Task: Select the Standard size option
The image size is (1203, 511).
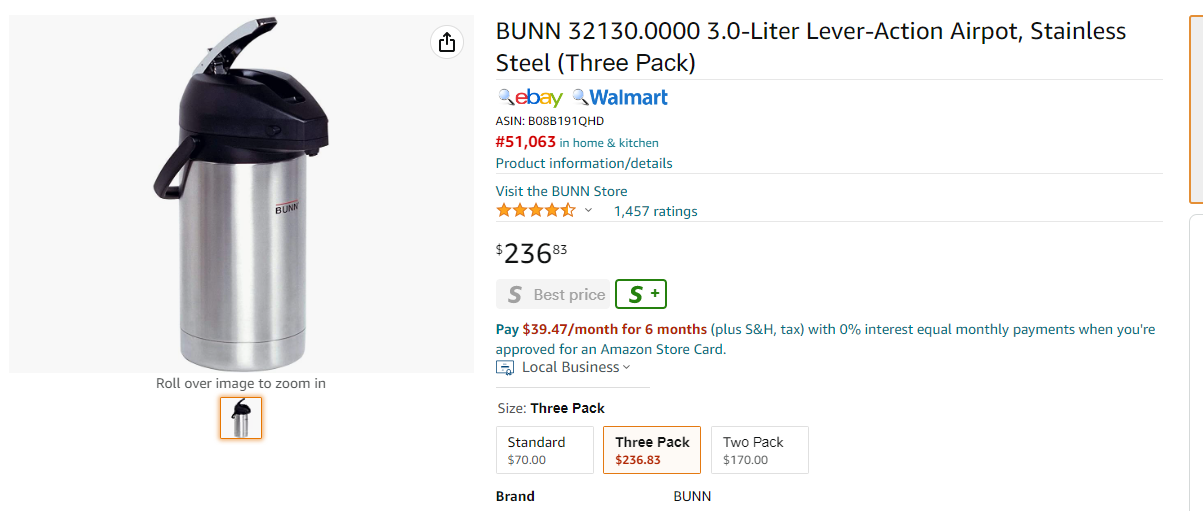Action: 545,450
